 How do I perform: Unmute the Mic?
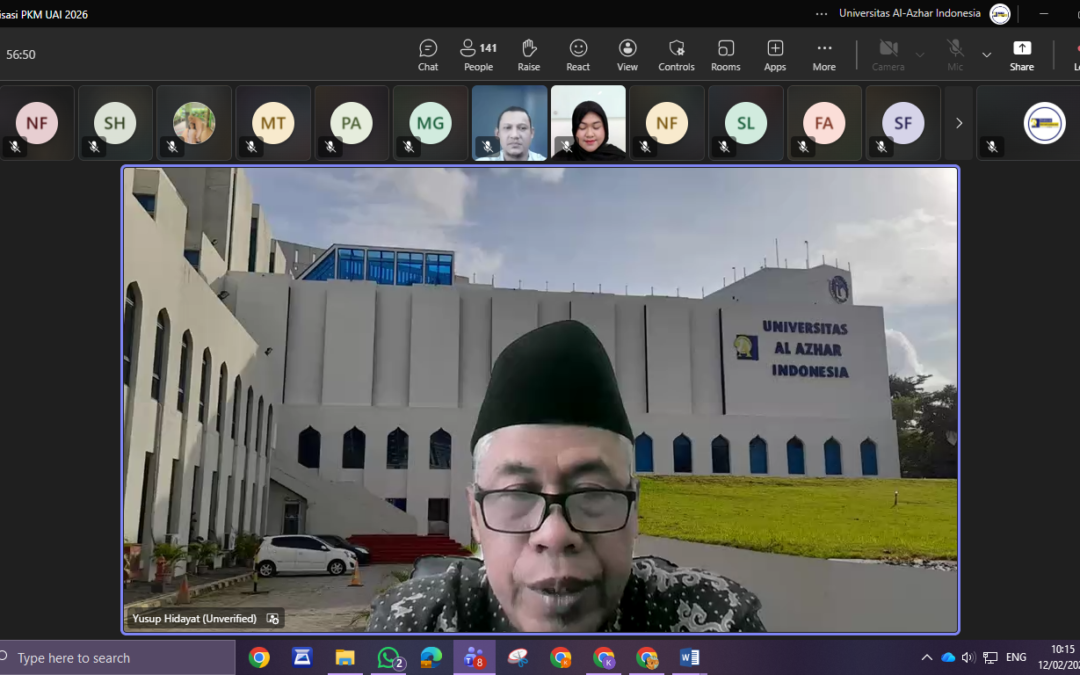[x=955, y=55]
